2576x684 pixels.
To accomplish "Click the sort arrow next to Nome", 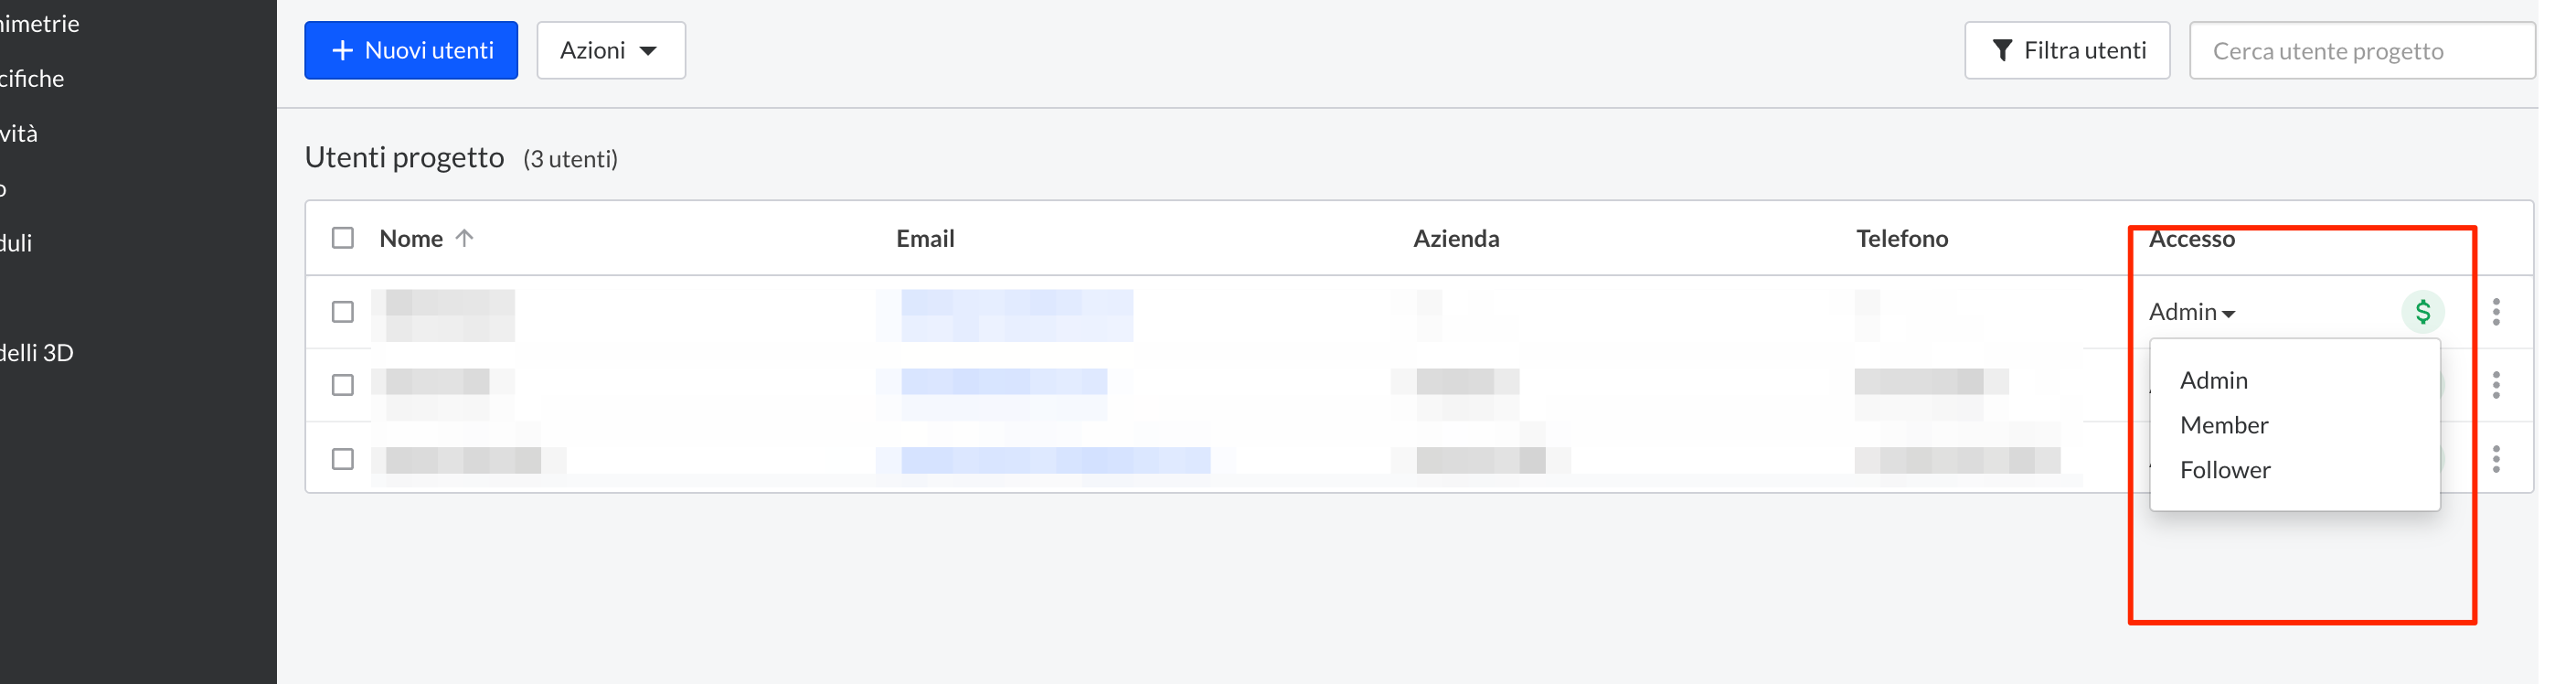I will (x=464, y=238).
